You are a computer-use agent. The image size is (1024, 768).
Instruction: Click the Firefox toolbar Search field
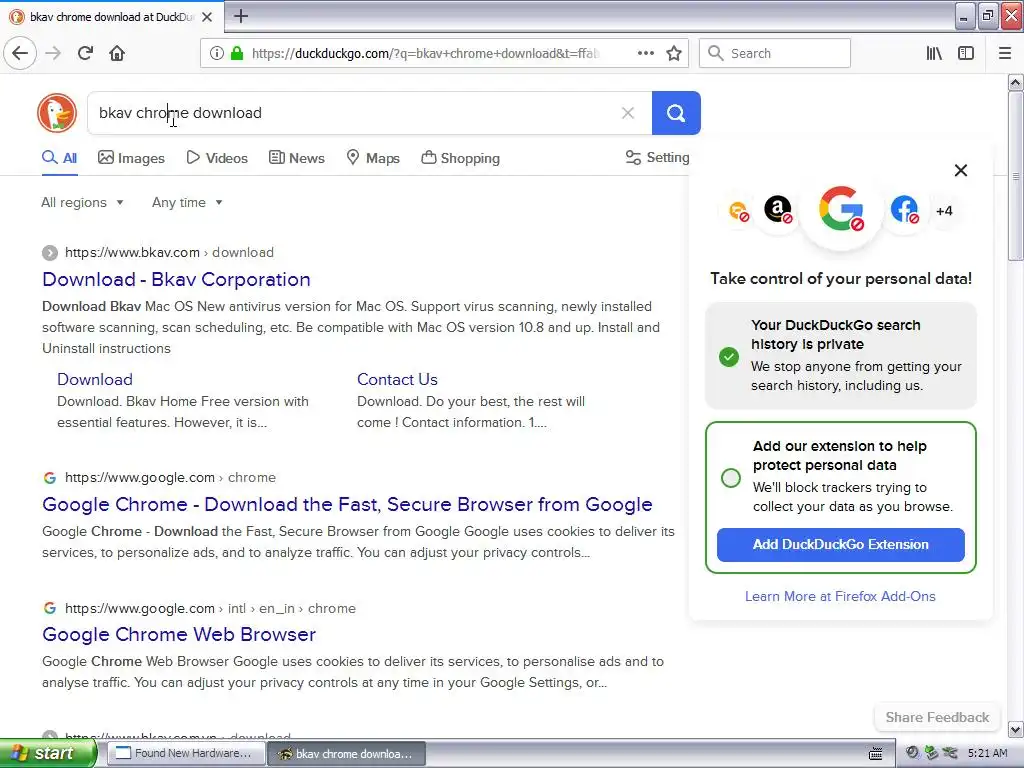coord(775,53)
